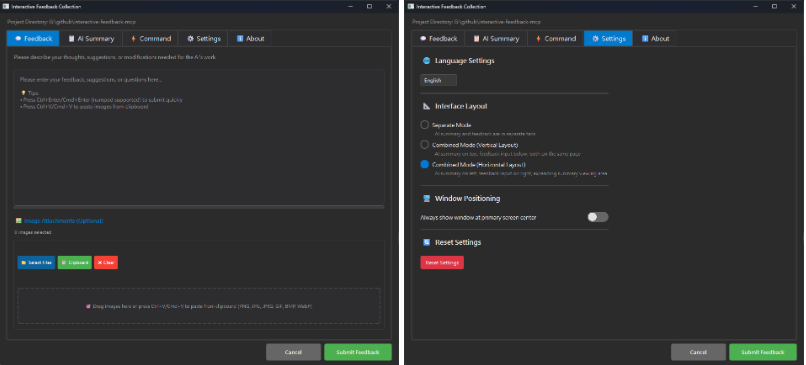806x365 pixels.
Task: Click the left window's title bar app icon
Action: point(6,7)
